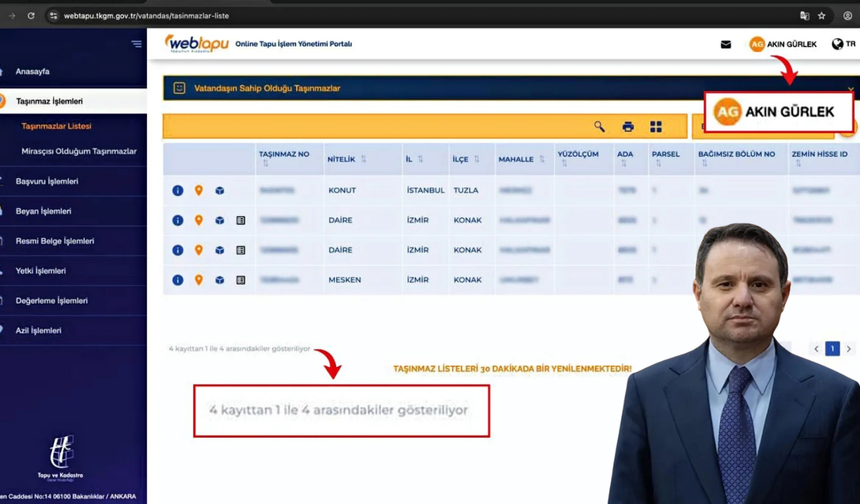
Task: Switch to grid view using the tiles icon
Action: tap(656, 127)
